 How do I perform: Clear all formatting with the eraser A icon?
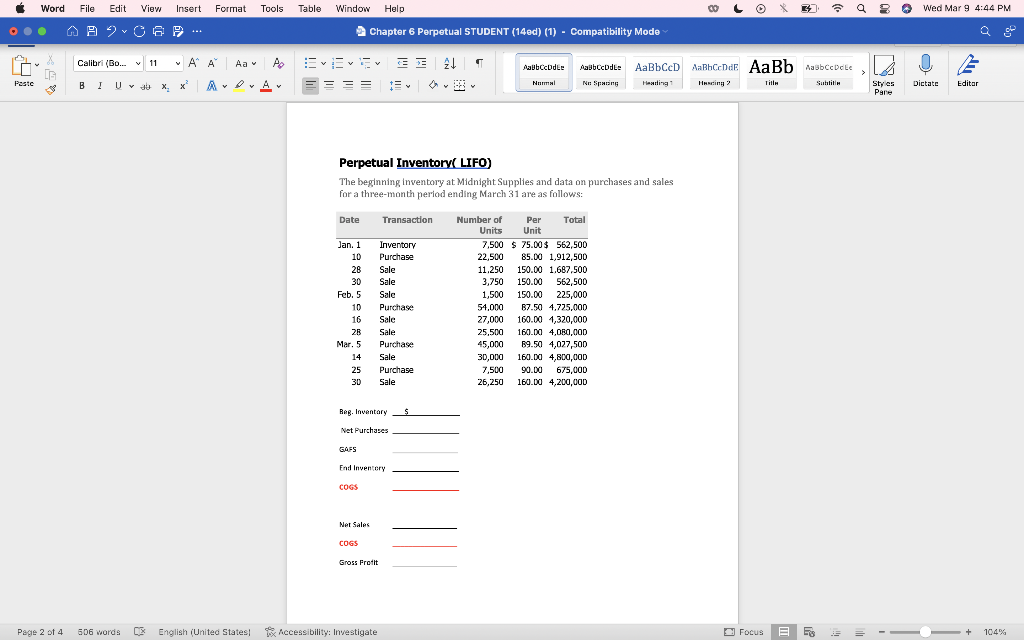pyautogui.click(x=278, y=63)
